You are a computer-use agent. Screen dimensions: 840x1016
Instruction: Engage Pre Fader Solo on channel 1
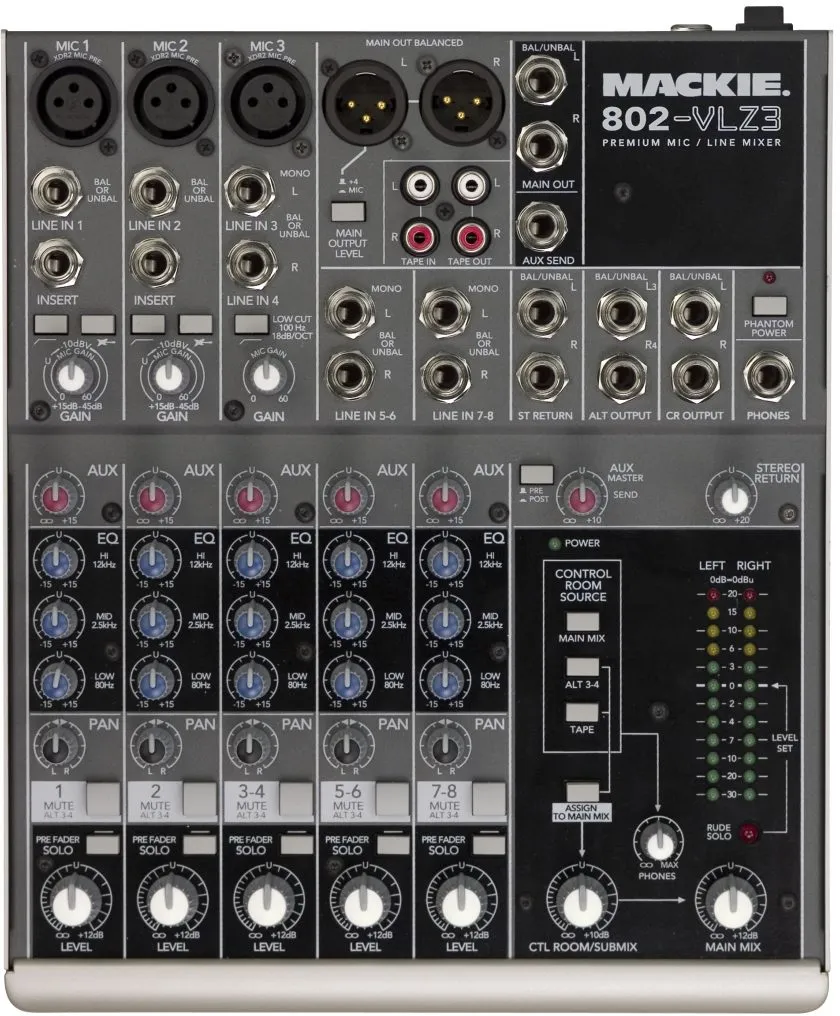[x=103, y=844]
